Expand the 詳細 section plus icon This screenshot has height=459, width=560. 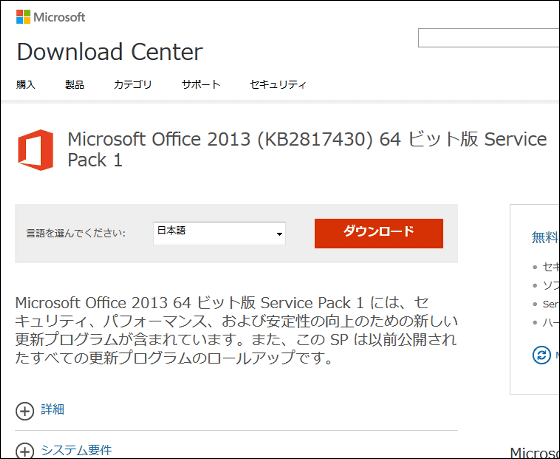click(25, 411)
